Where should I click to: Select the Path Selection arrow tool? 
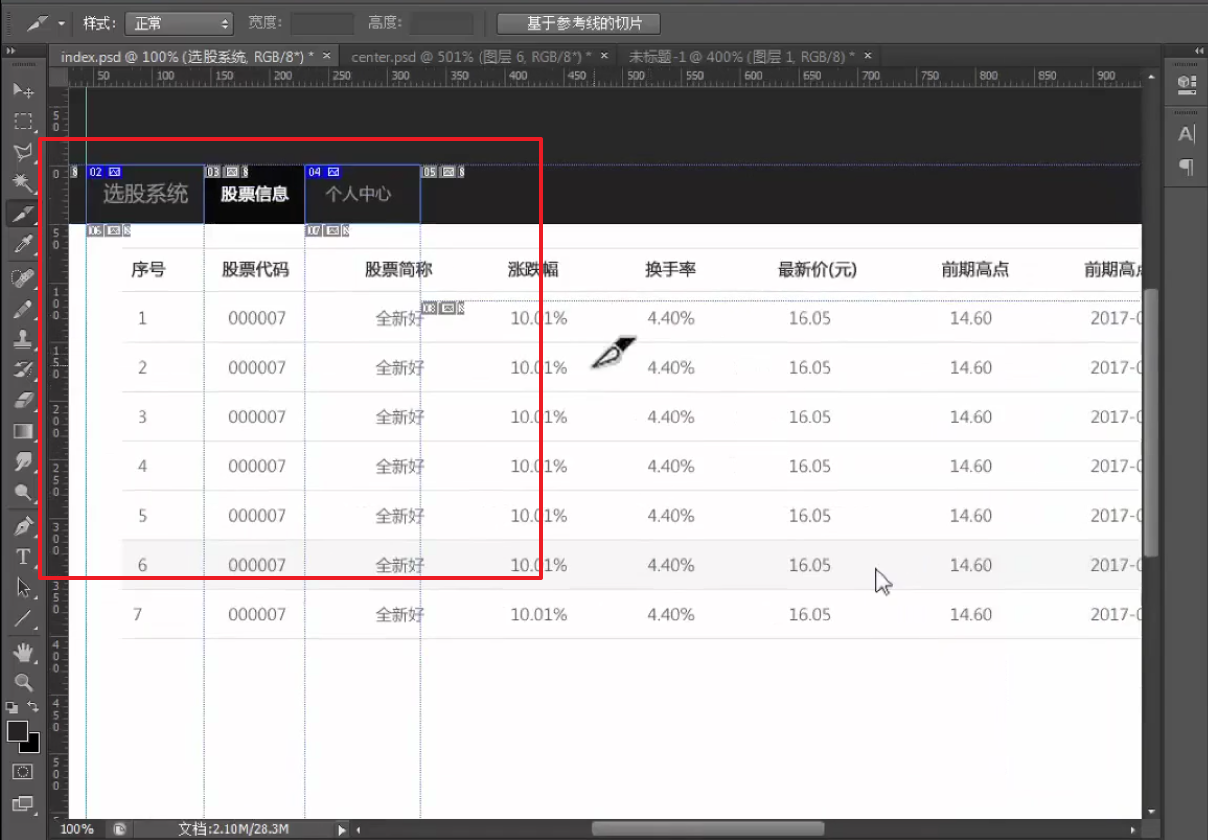tap(23, 587)
